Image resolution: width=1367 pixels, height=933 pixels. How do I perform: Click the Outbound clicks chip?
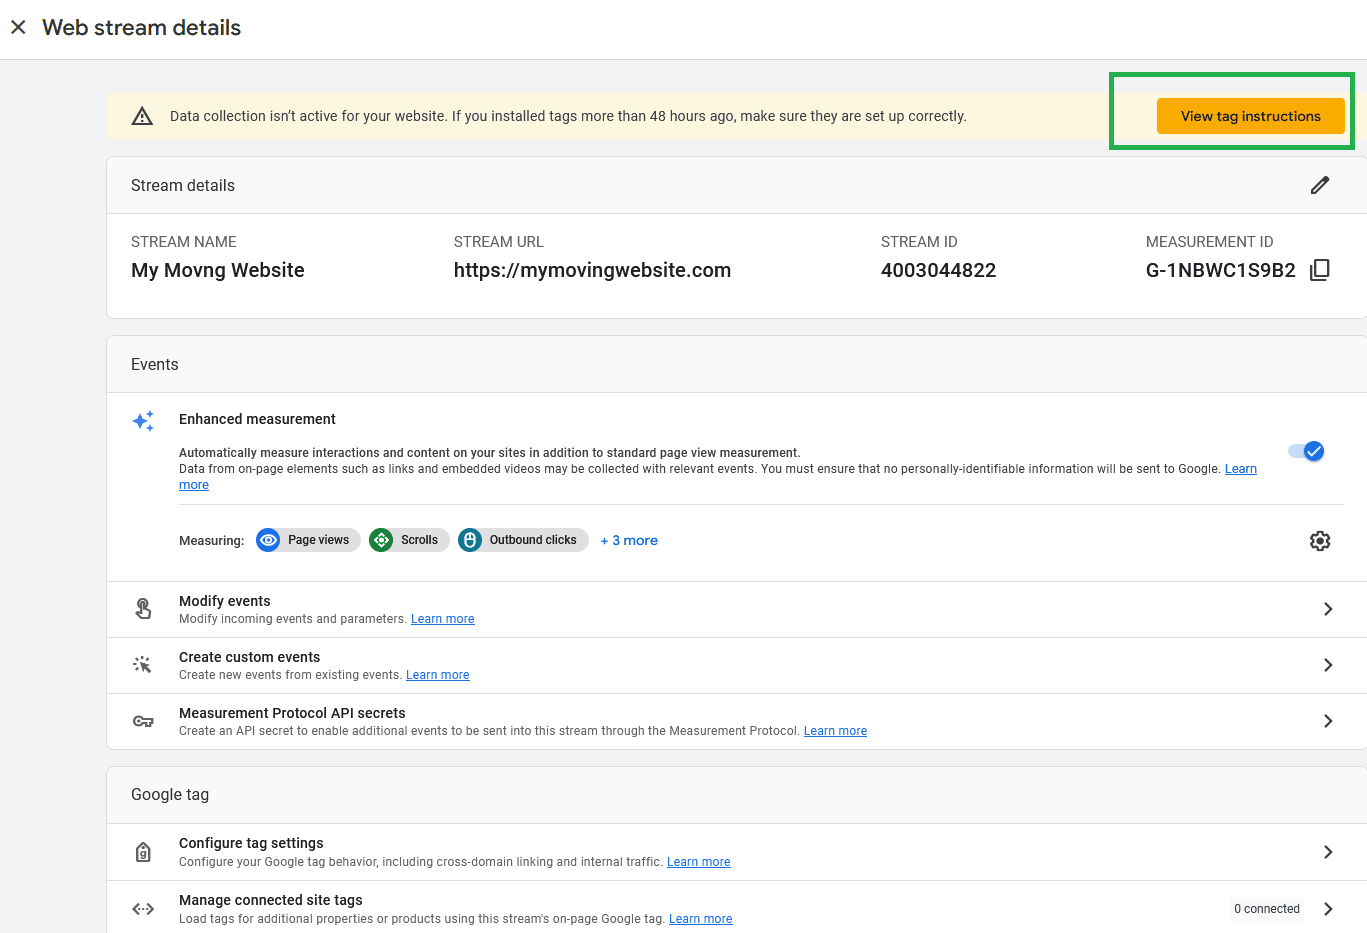[523, 540]
